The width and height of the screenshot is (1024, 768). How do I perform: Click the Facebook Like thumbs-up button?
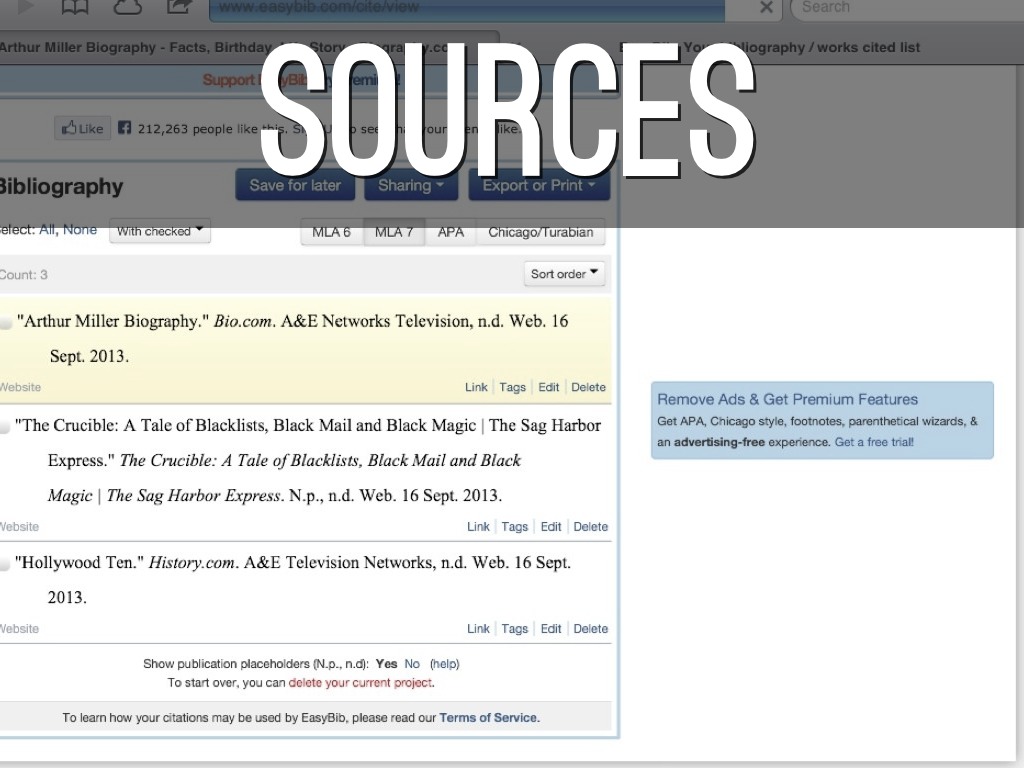pos(83,128)
